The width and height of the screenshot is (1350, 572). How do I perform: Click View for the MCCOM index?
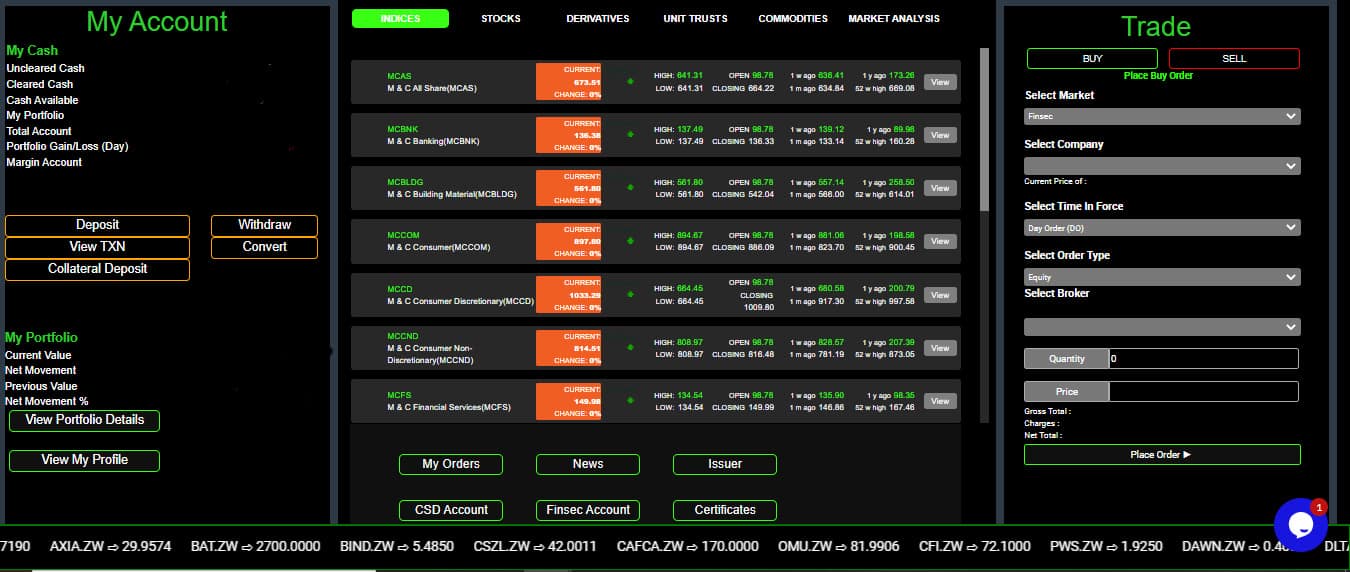tap(940, 241)
